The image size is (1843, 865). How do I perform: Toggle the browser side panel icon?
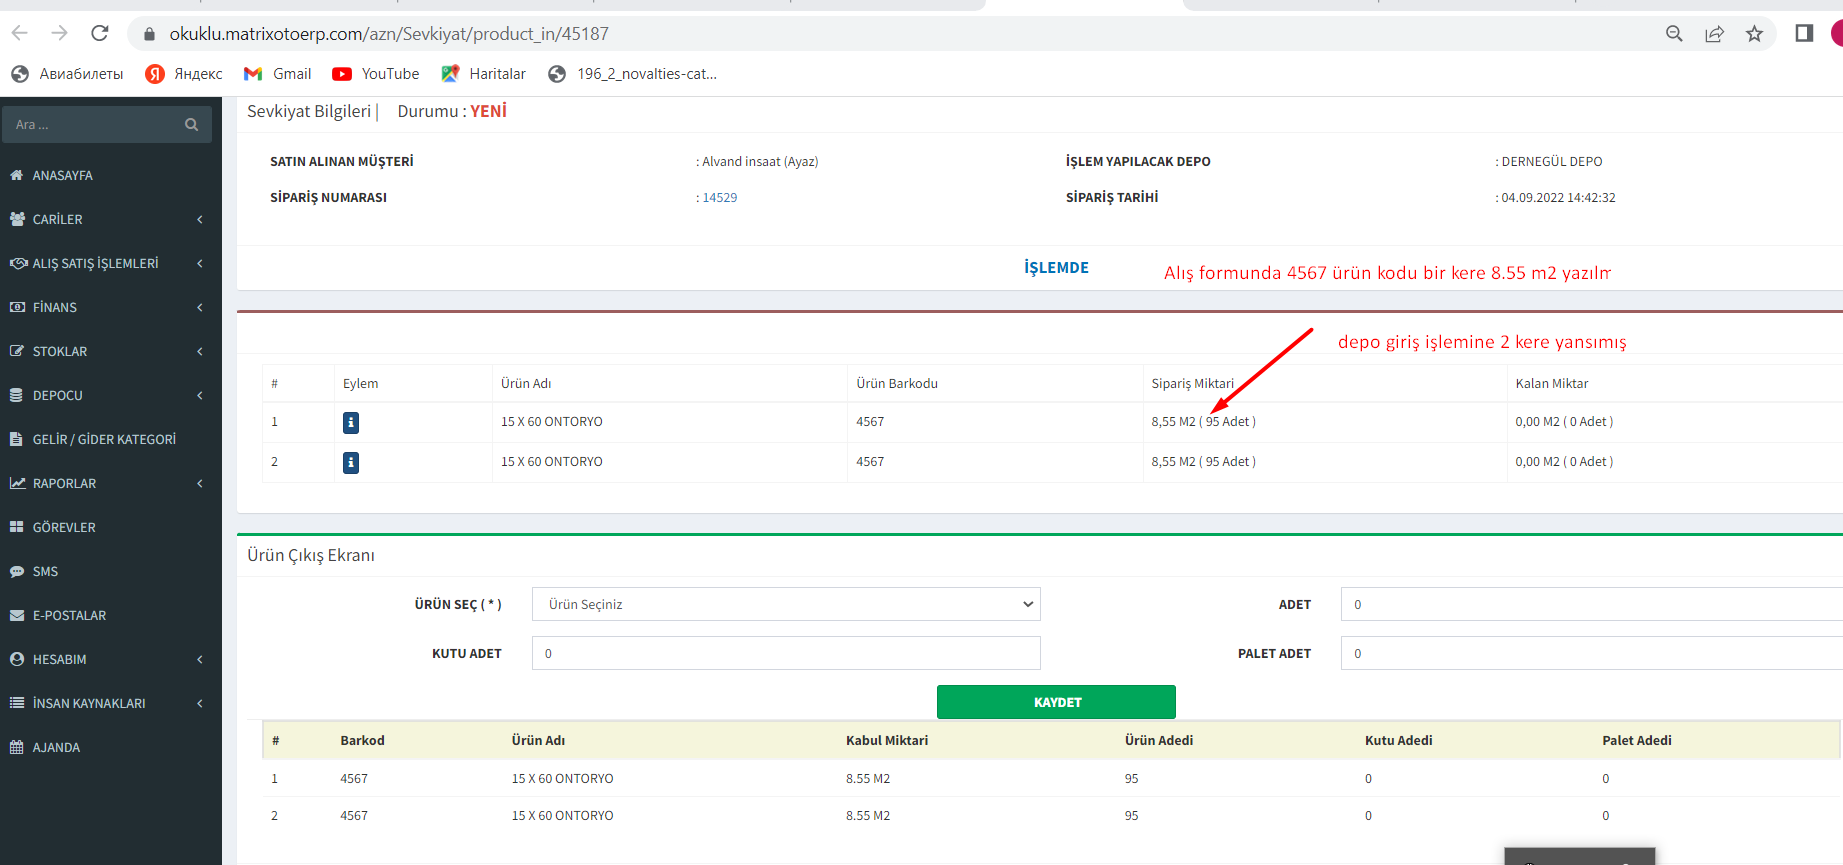(x=1804, y=34)
